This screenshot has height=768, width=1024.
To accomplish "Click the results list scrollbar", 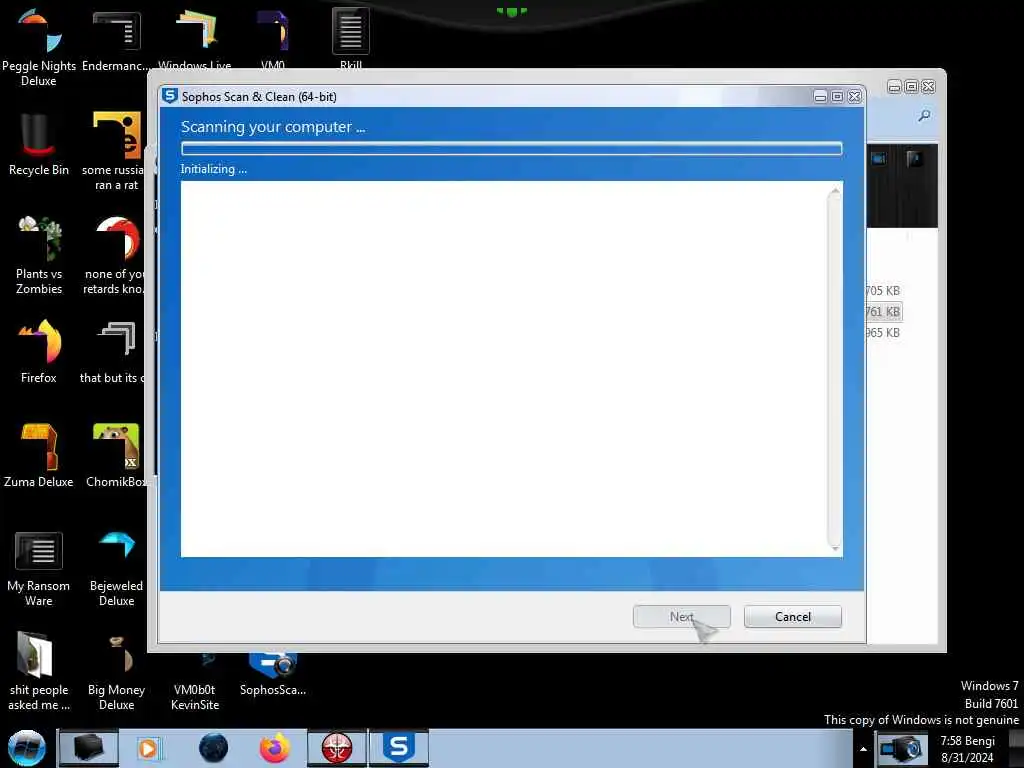I will 834,369.
